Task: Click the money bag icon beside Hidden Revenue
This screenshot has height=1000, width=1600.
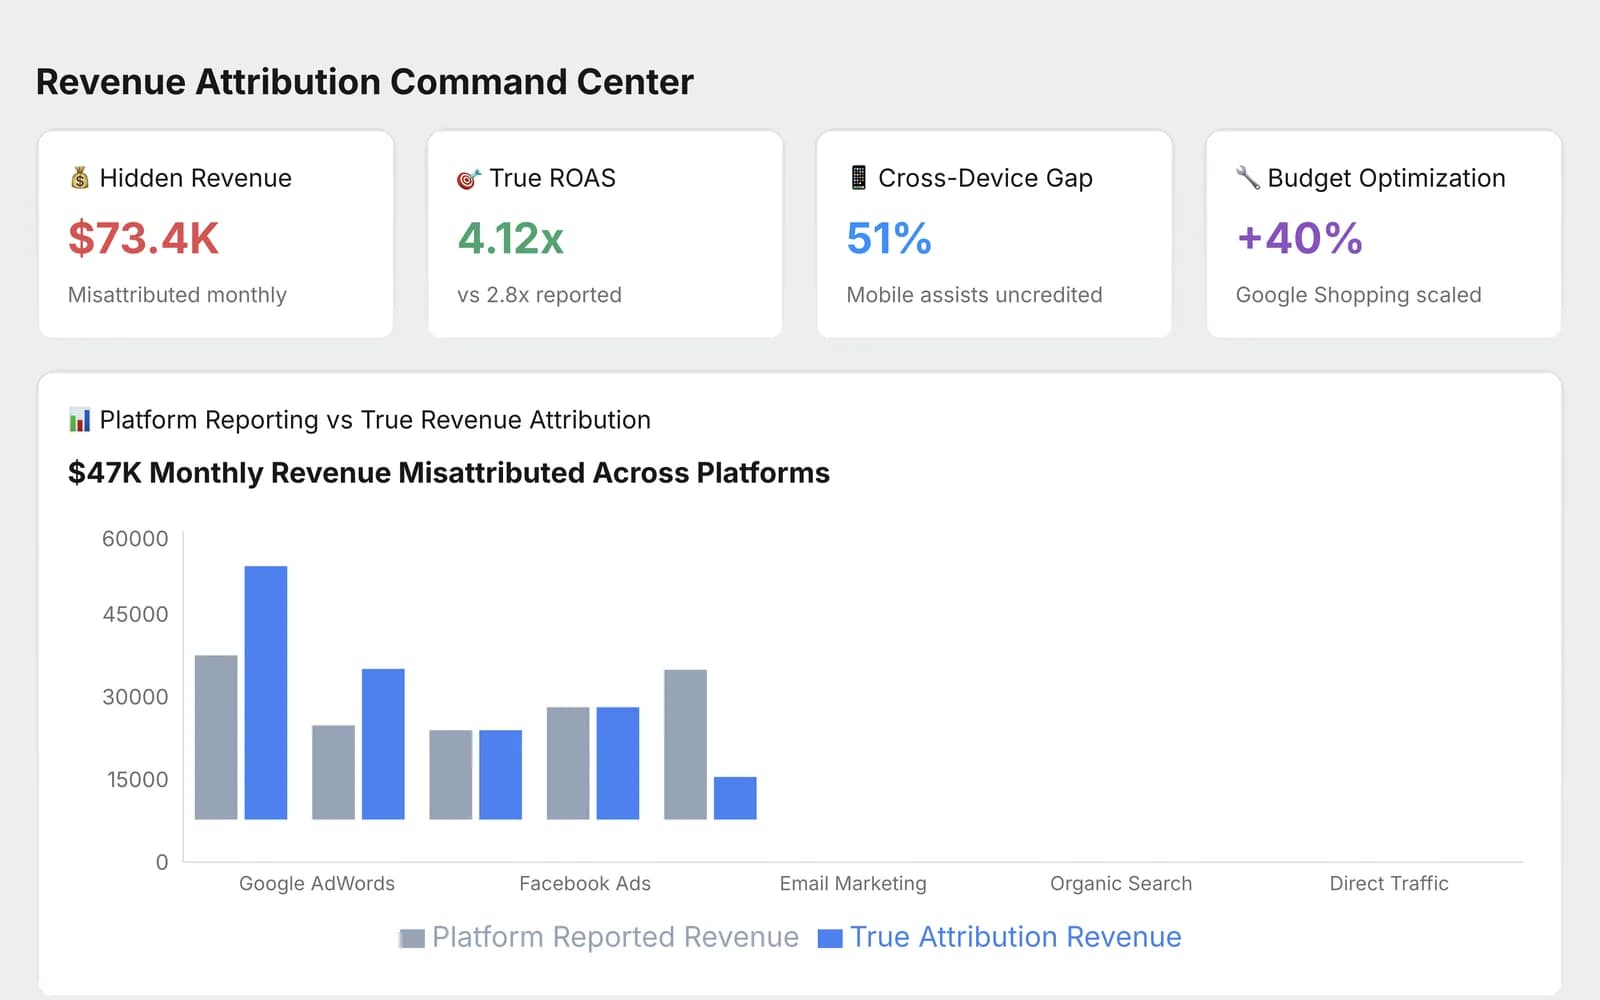Action: coord(80,178)
